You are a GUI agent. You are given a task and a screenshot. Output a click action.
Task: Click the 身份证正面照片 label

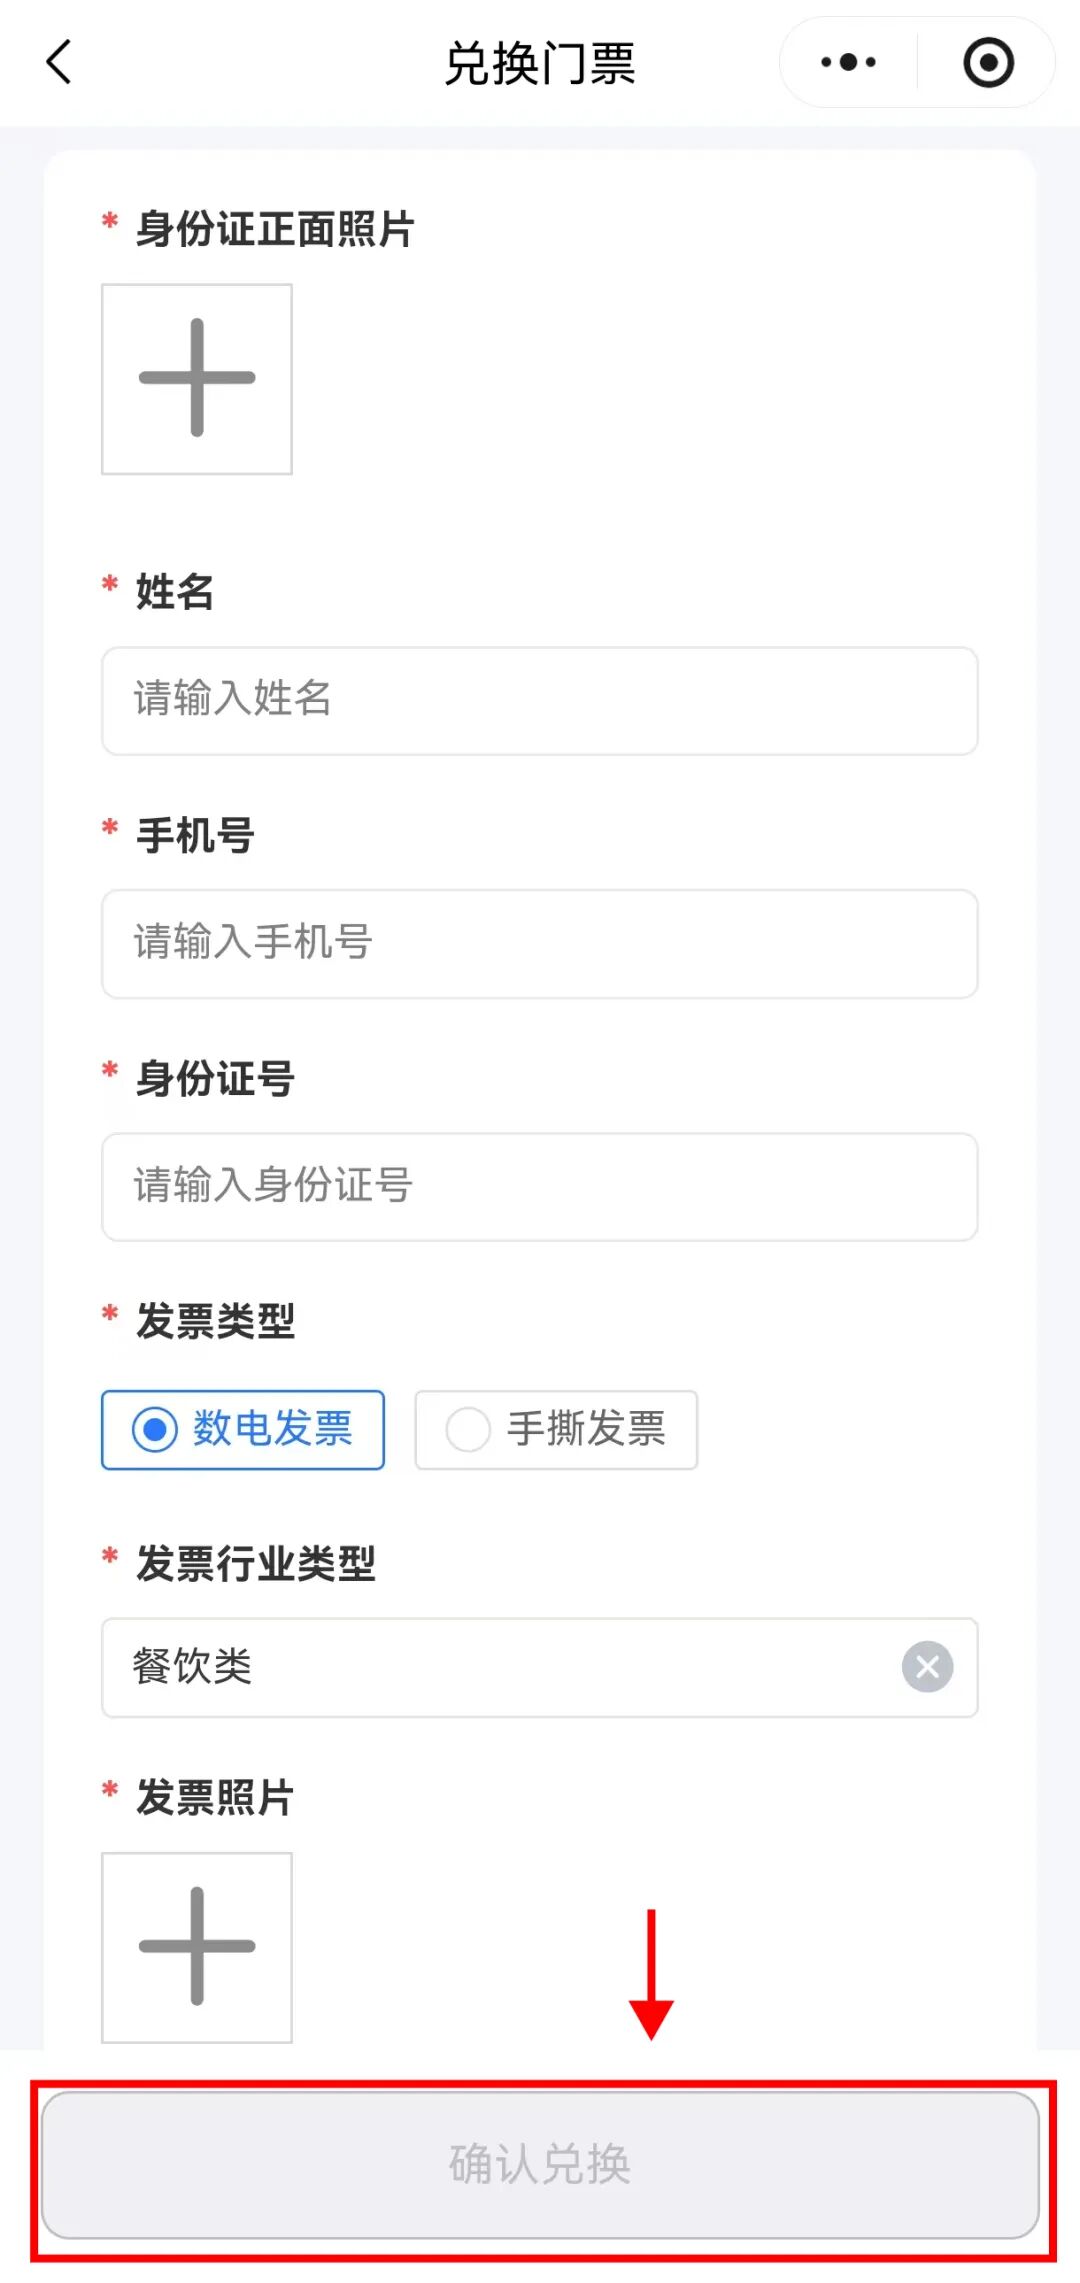click(275, 229)
